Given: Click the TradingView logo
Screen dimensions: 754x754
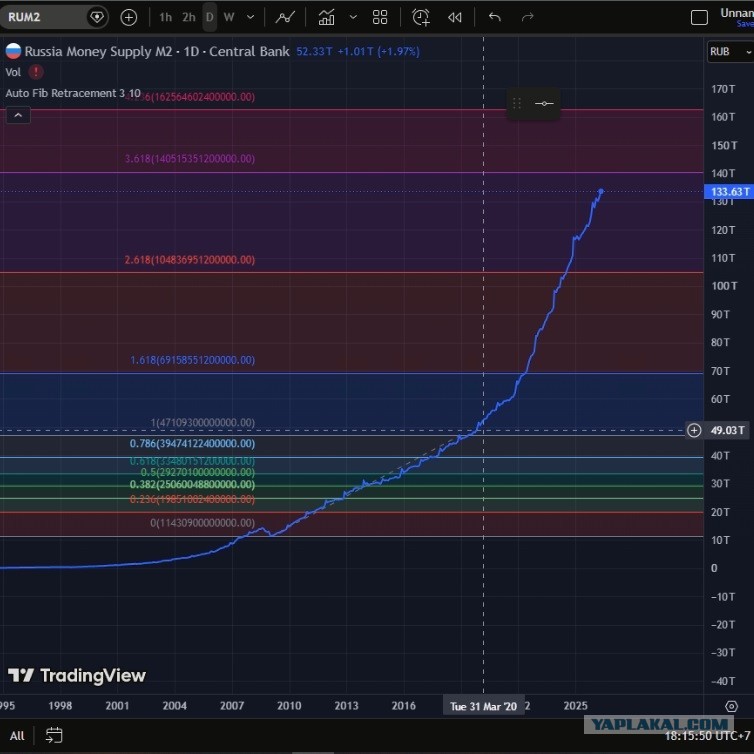Looking at the screenshot, I should (x=77, y=675).
